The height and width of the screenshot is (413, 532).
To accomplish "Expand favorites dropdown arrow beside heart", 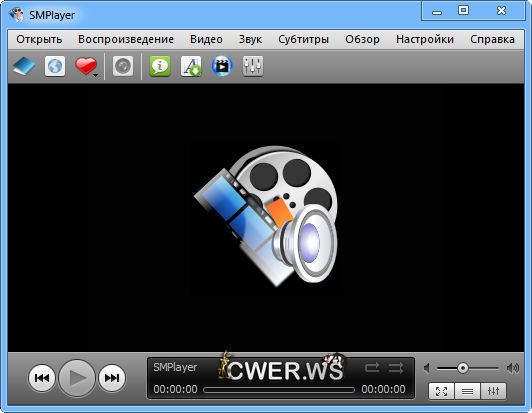I will pos(96,75).
